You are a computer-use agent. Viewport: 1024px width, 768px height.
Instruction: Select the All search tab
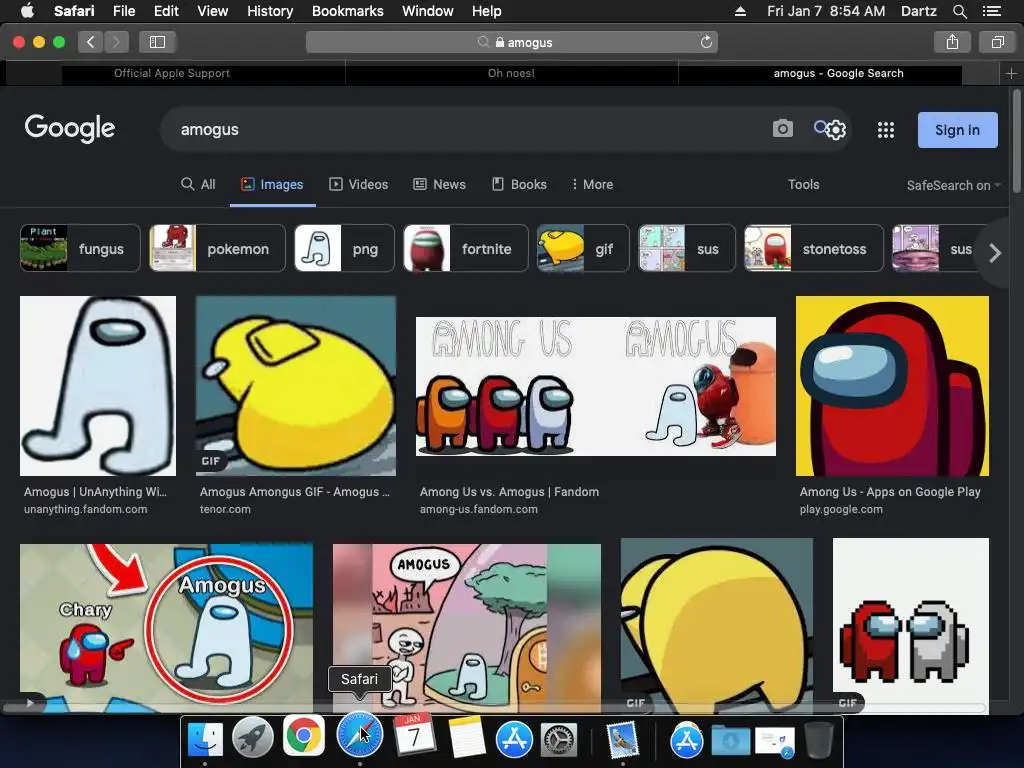point(198,185)
